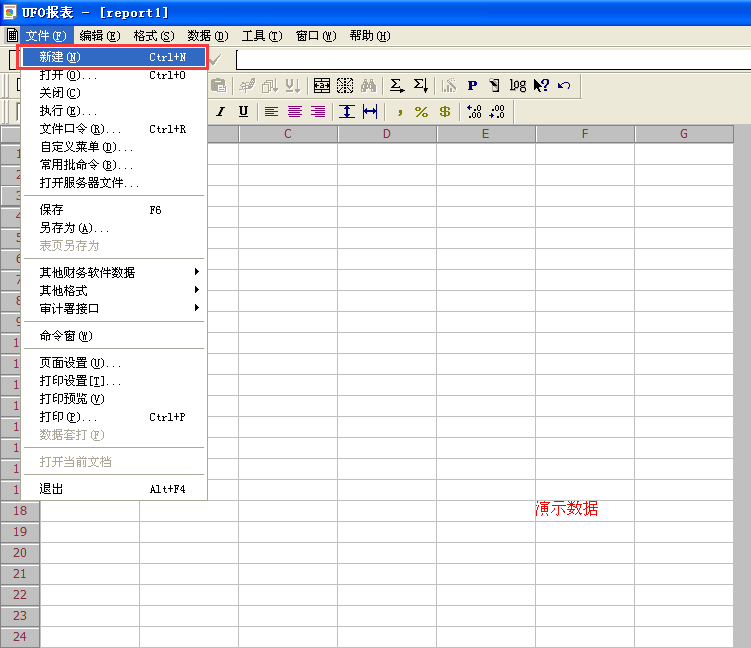Image resolution: width=751 pixels, height=648 pixels.
Task: Select 执行(E)... menu entry
Action: [x=114, y=111]
